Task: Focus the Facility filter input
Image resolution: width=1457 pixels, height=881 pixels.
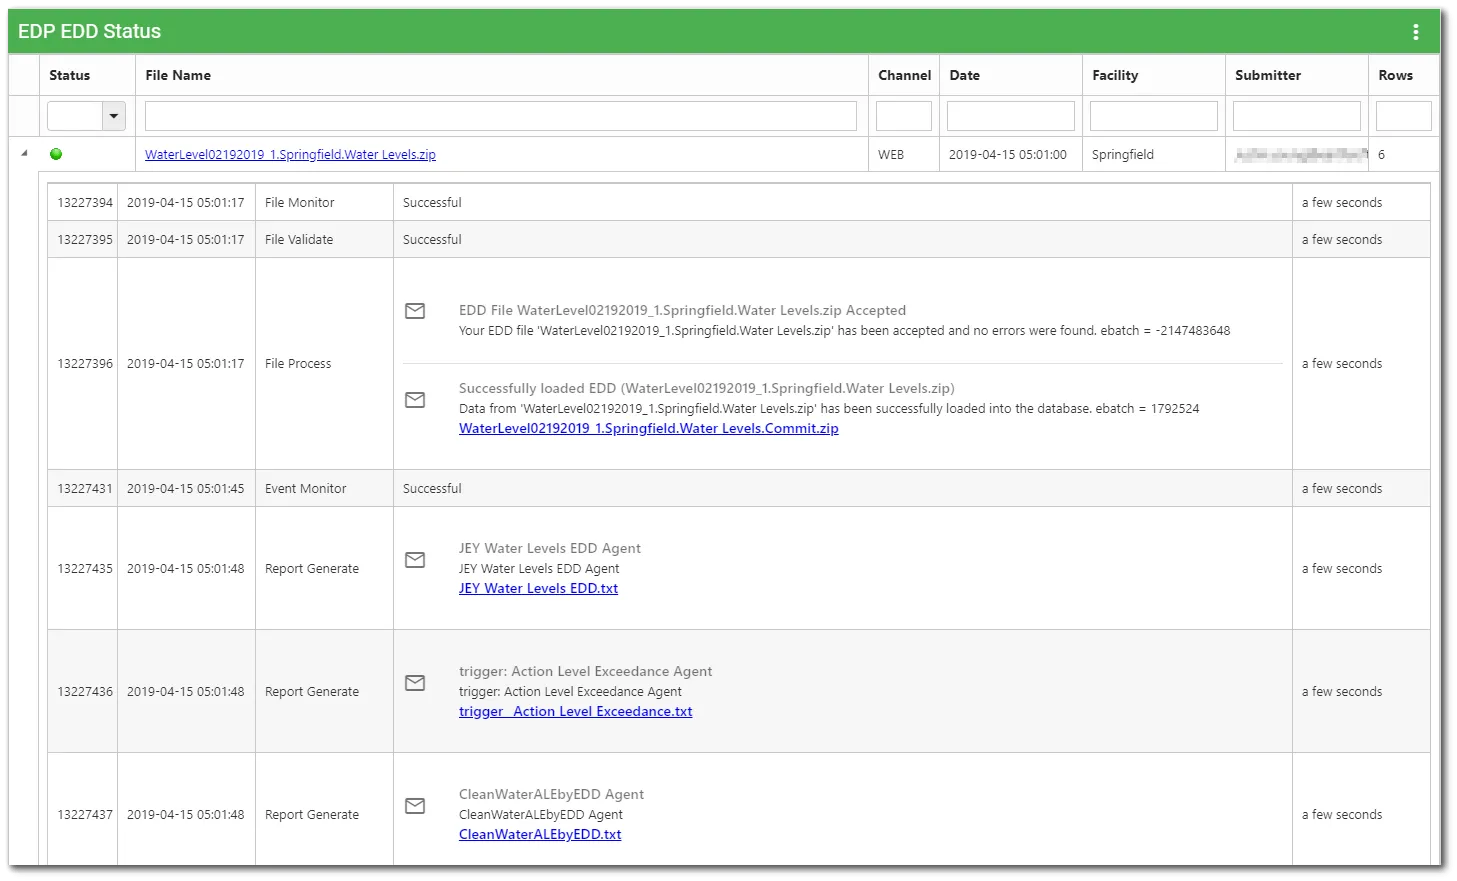Action: (1154, 116)
